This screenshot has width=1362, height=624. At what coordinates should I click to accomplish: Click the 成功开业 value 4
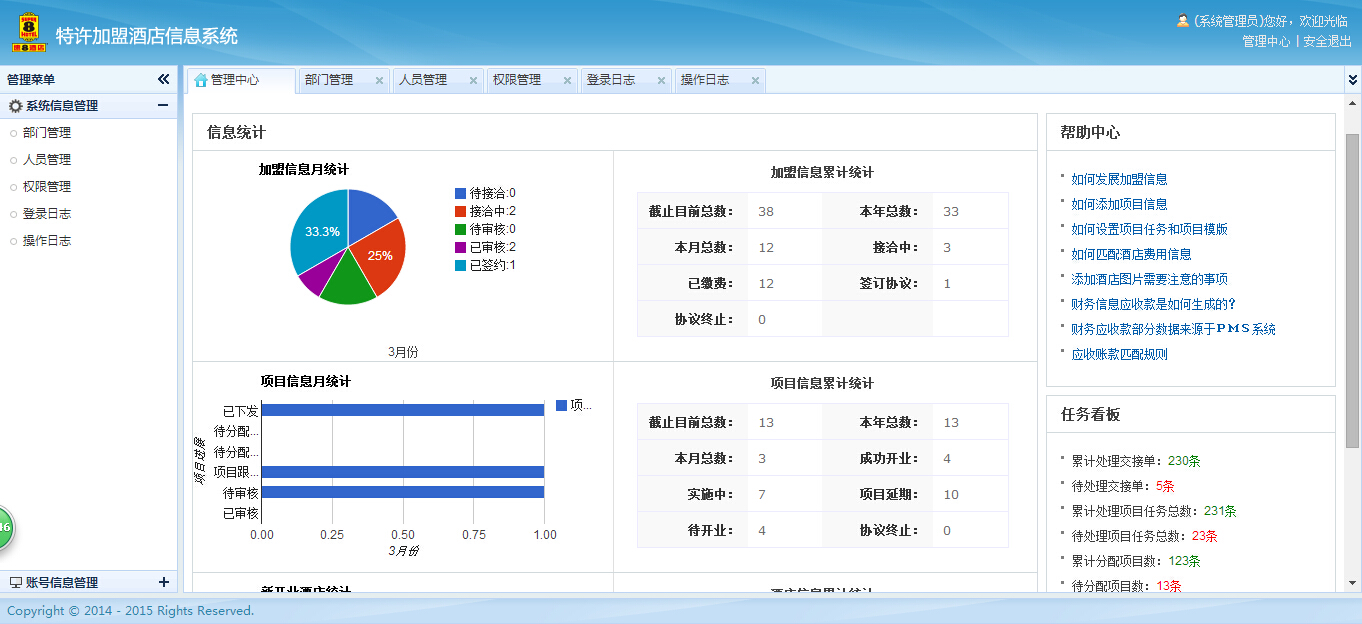(947, 458)
